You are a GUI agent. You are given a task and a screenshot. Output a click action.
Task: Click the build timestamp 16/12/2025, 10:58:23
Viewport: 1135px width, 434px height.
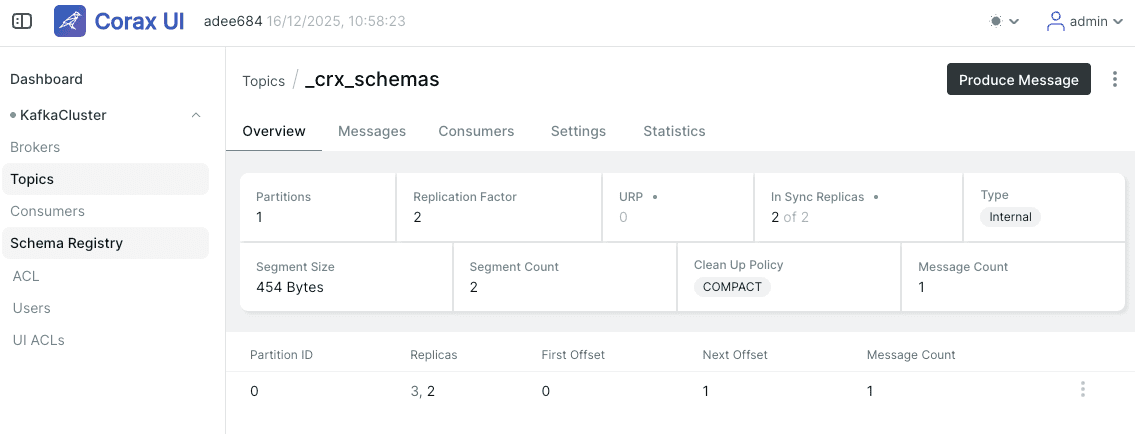pyautogui.click(x=336, y=22)
